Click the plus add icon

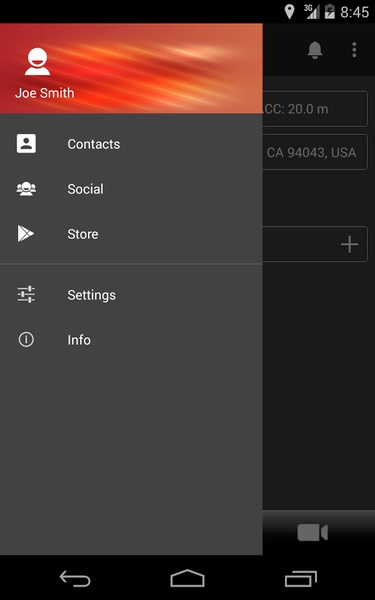click(349, 244)
